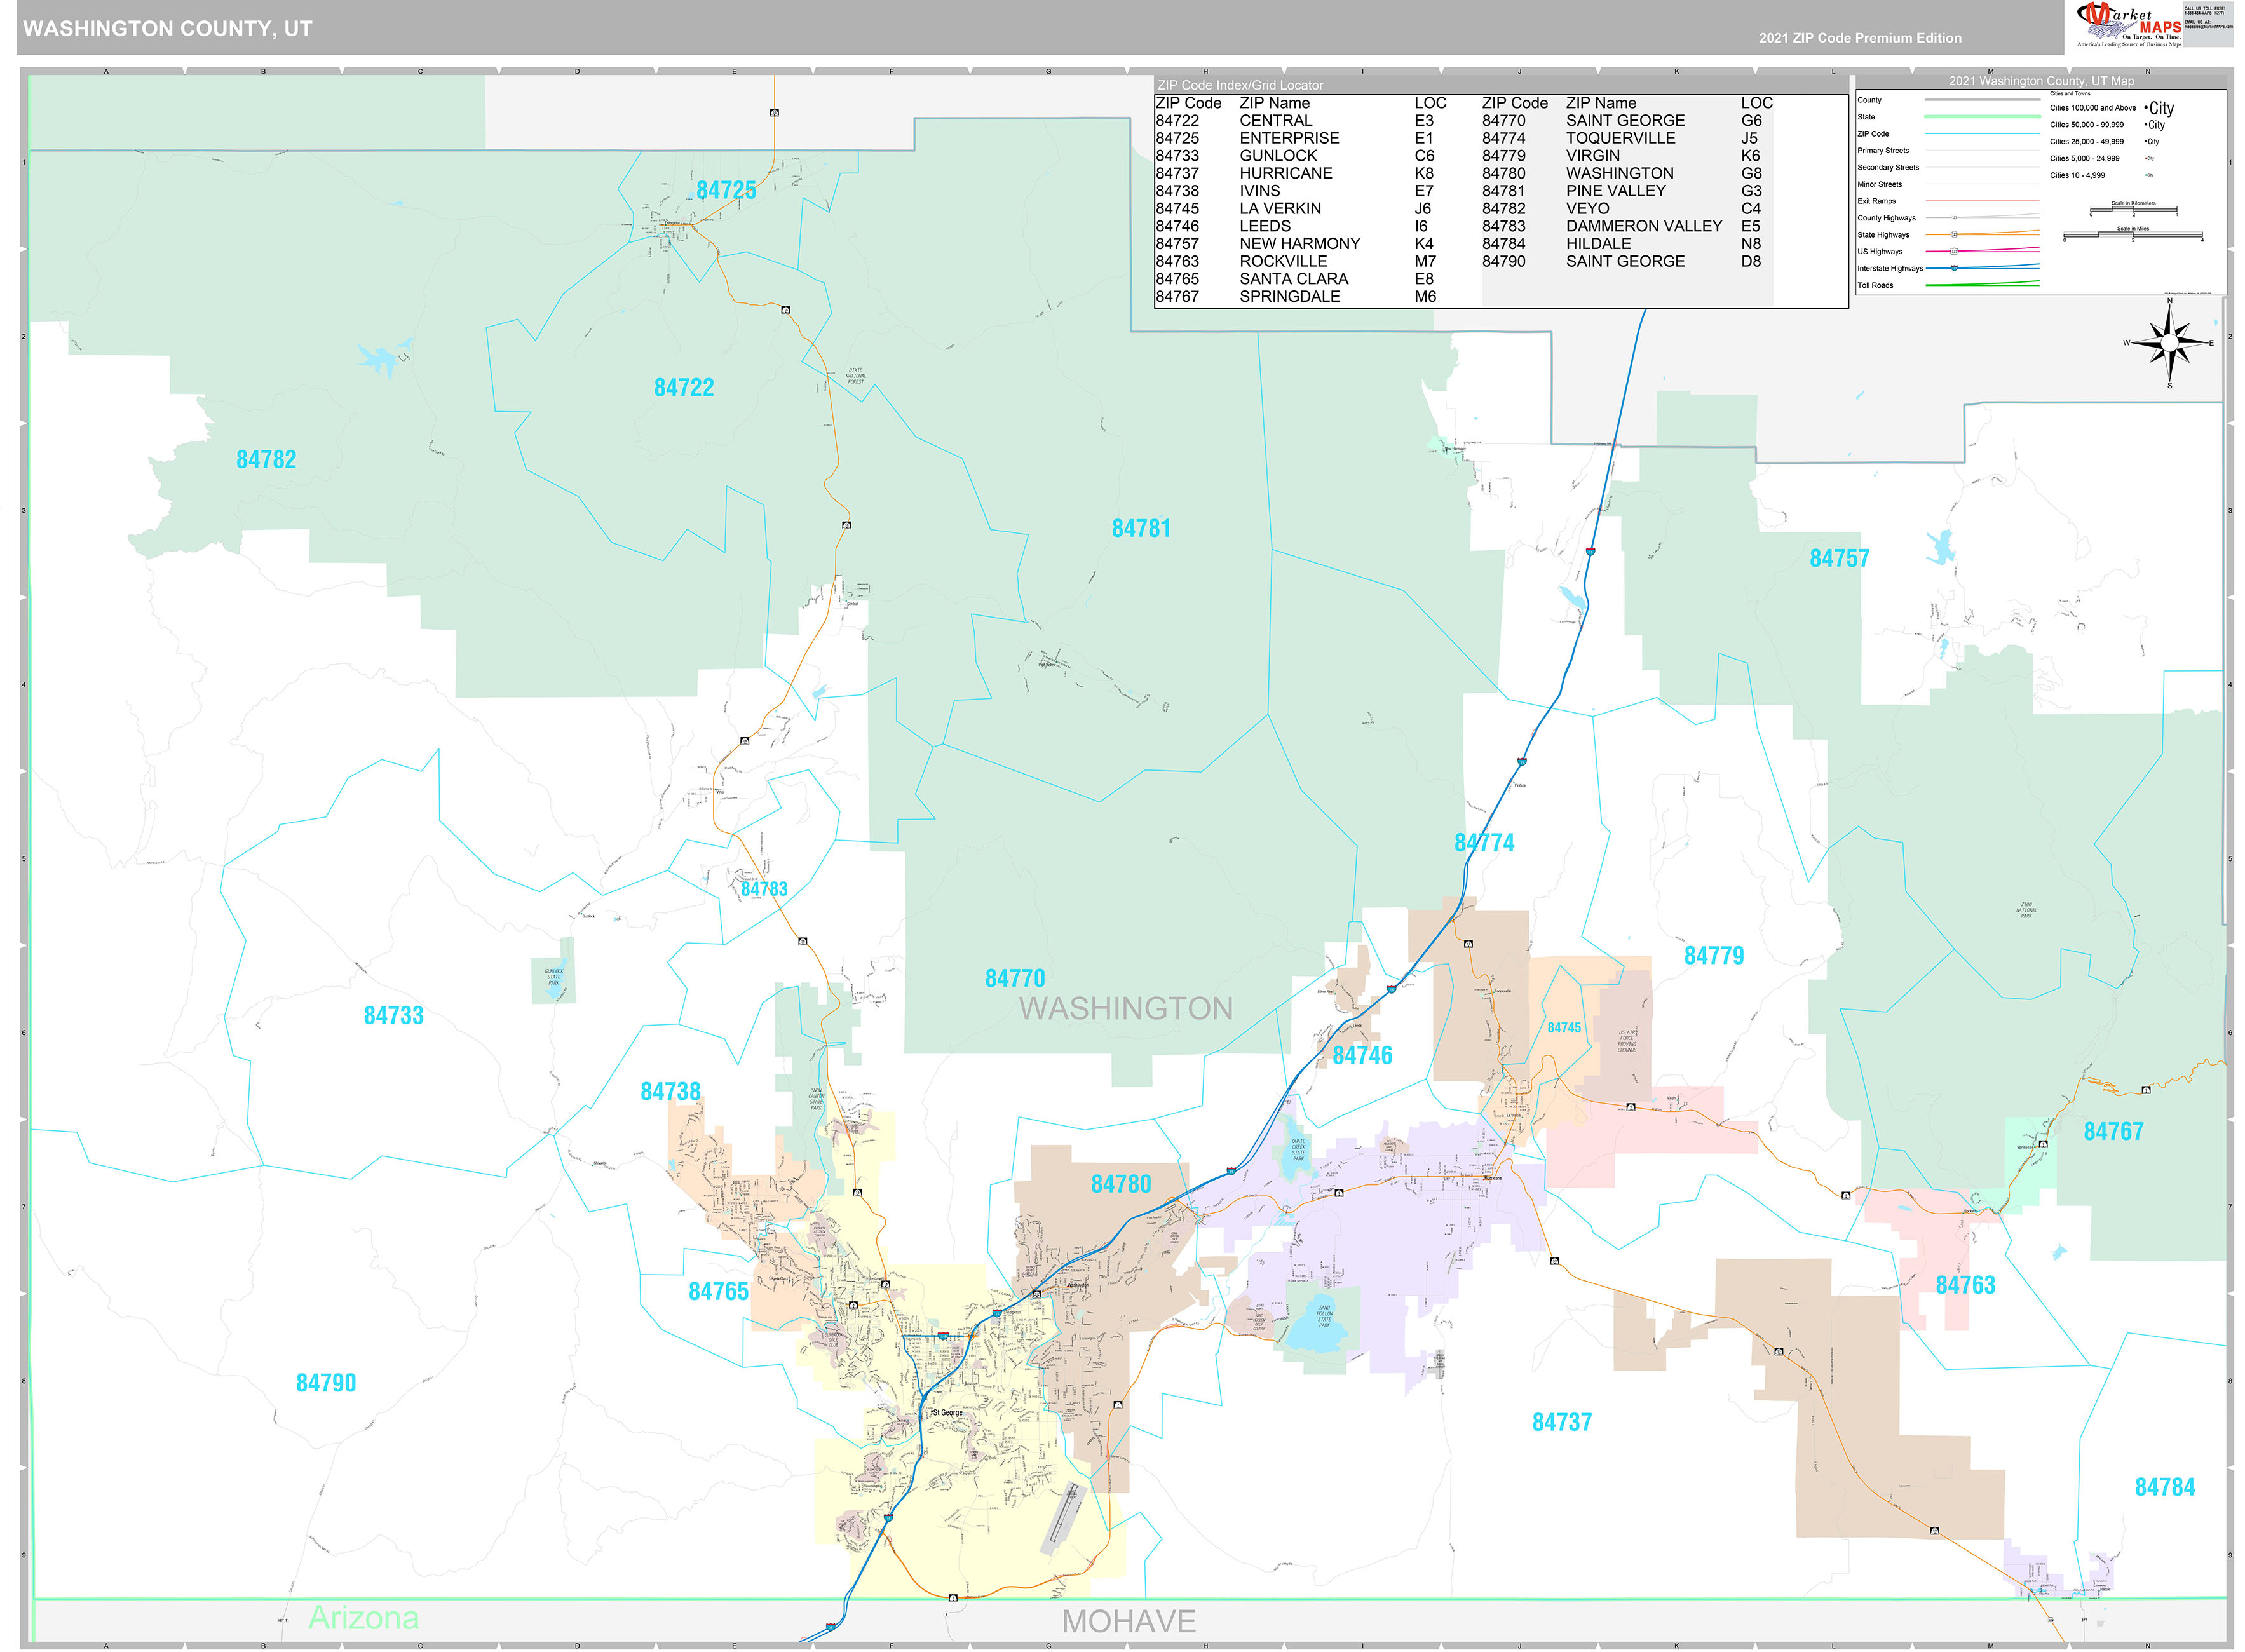Select the ENTERPRISE name in the index
Screen dimensions: 2245x1652
tap(1289, 138)
